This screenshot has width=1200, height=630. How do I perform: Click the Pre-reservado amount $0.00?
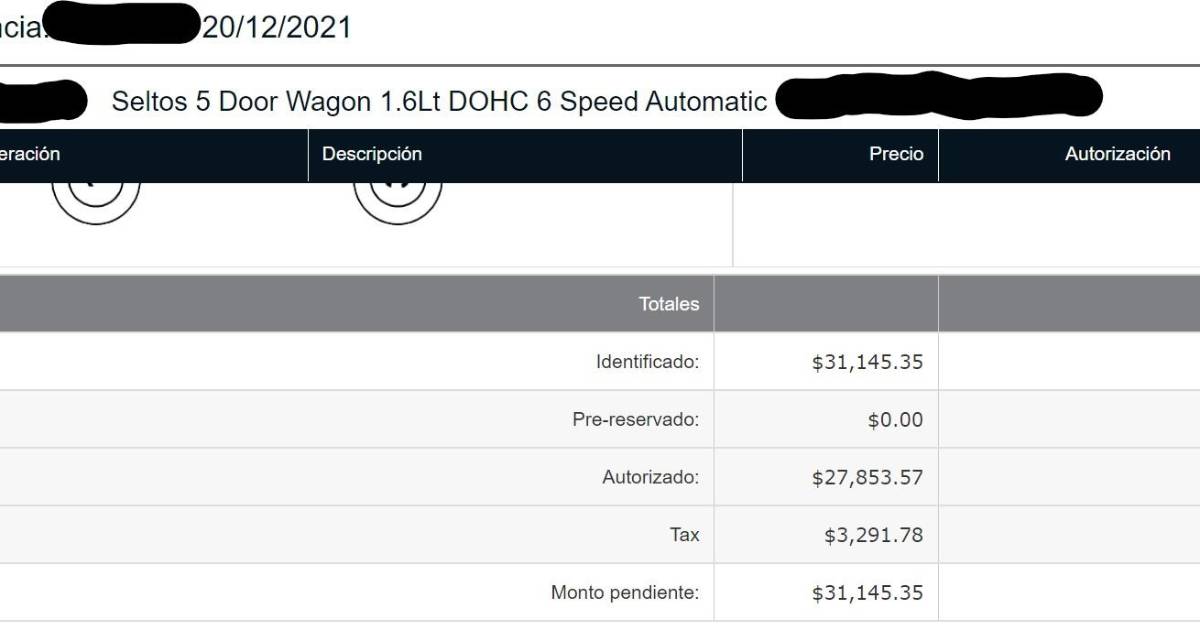(x=895, y=420)
